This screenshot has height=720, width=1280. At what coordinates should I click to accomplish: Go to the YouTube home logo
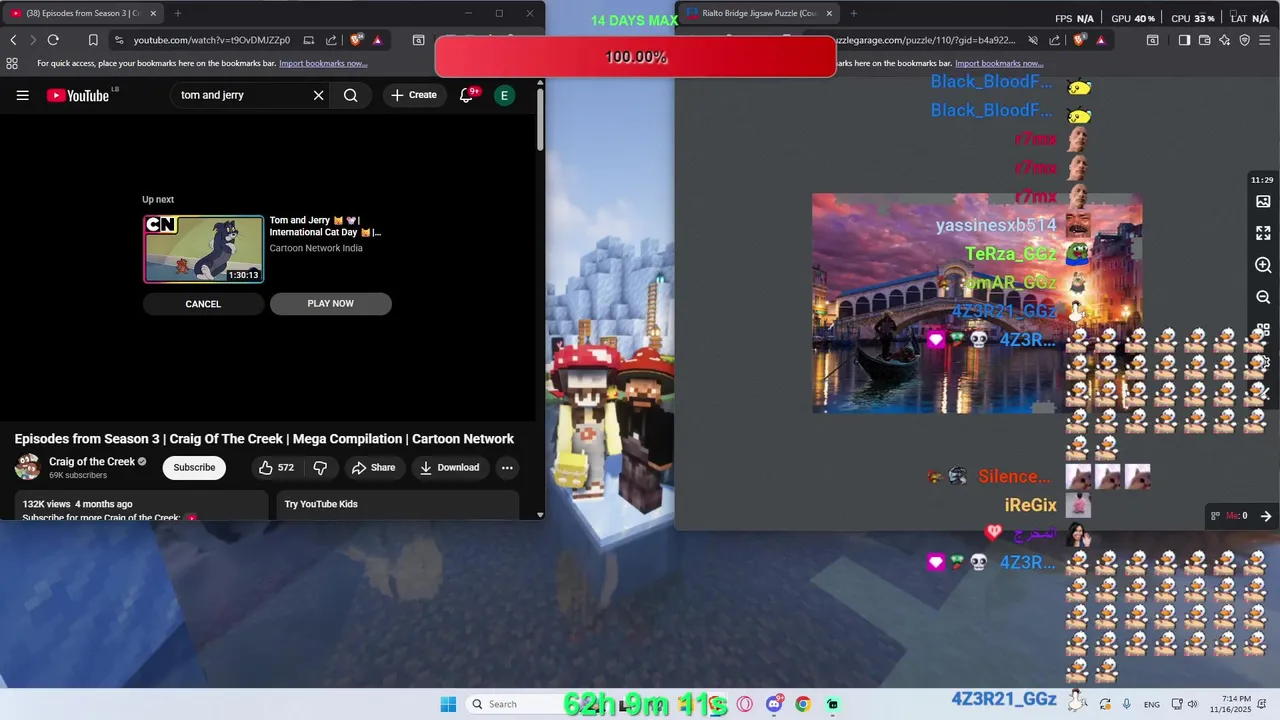(x=78, y=95)
